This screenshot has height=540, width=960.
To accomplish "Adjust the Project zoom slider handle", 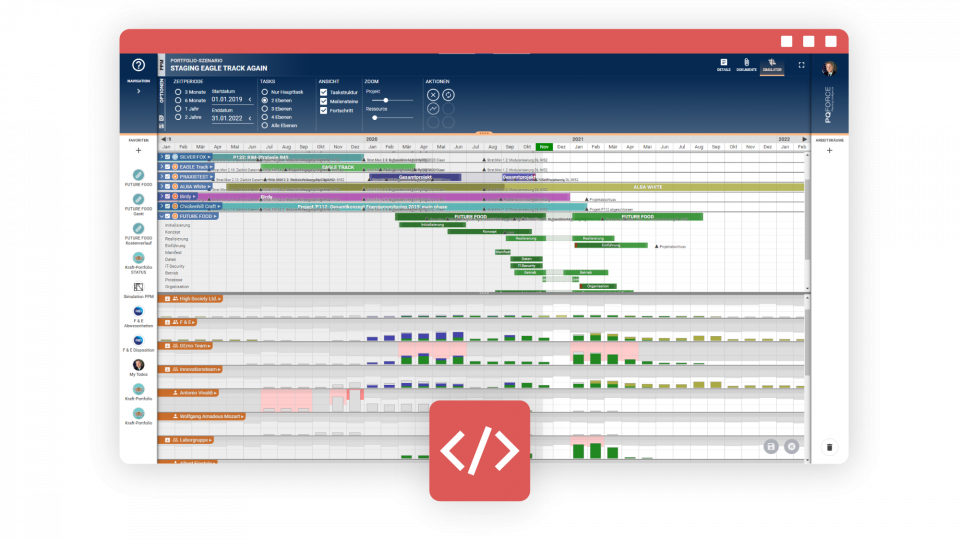I will point(386,100).
